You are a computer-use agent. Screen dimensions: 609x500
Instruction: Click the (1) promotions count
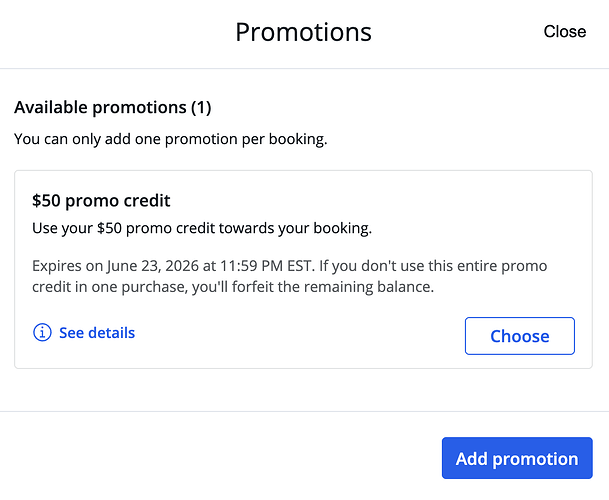200,107
